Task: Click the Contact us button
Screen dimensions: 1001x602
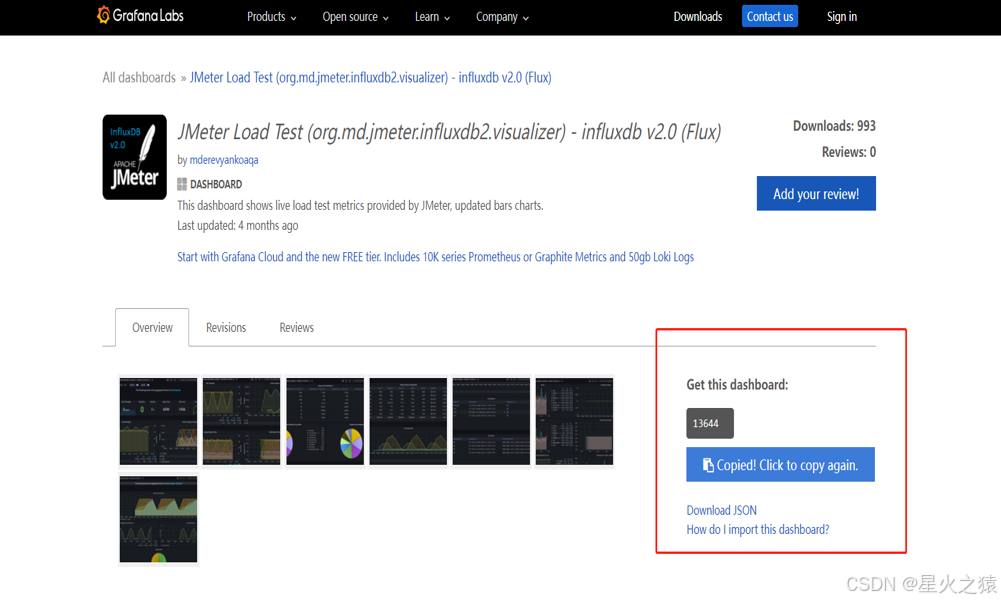Action: point(770,17)
